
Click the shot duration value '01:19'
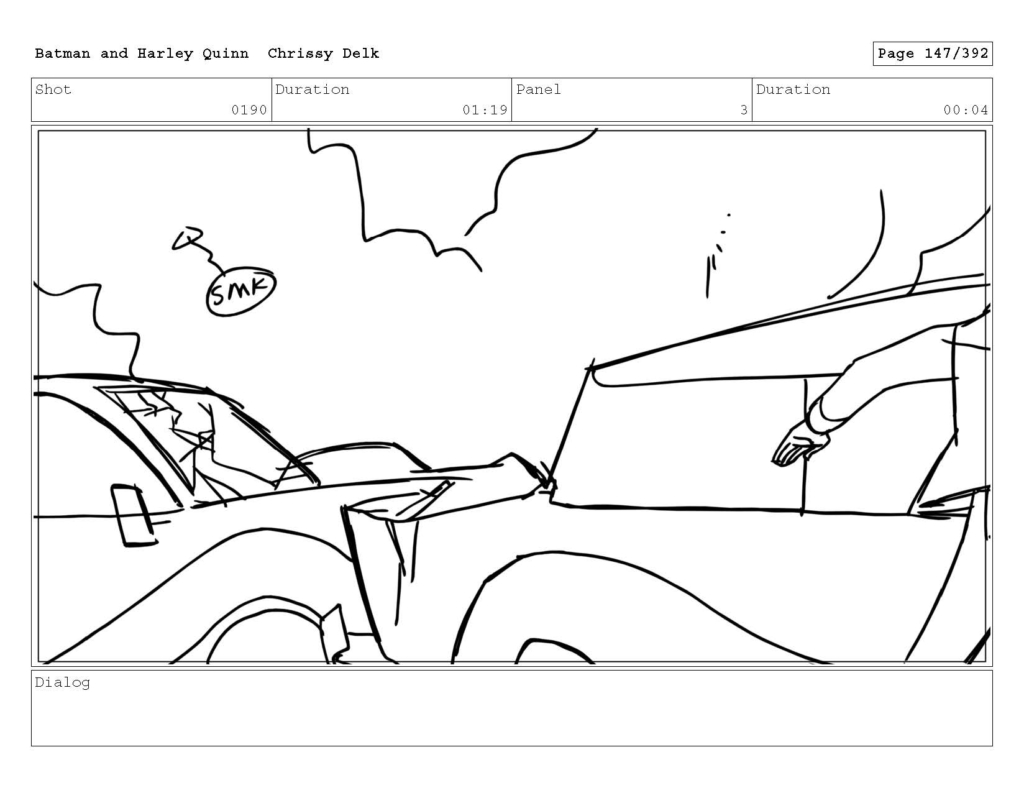click(x=485, y=110)
